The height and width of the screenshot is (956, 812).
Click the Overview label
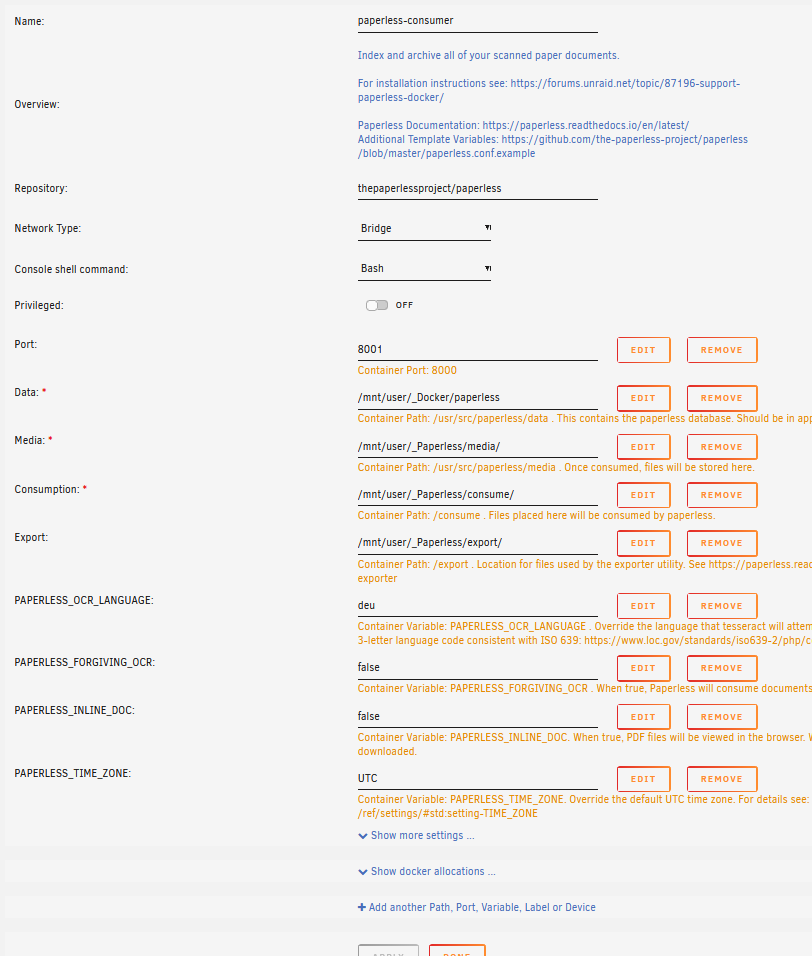(37, 104)
